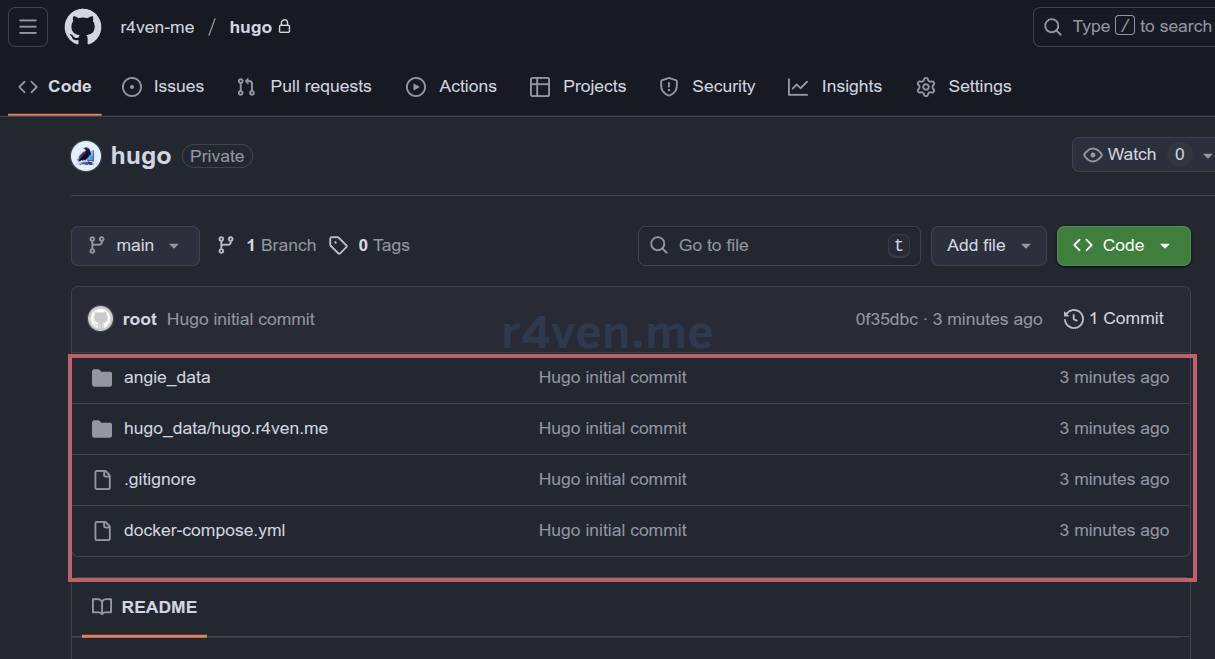Click the Go to file search field
1215x659 pixels.
pos(765,246)
